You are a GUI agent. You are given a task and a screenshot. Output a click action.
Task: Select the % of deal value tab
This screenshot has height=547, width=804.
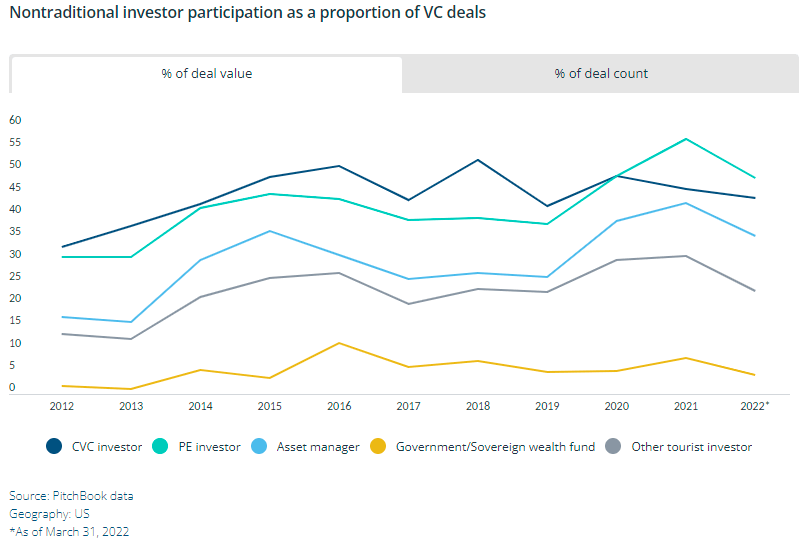tap(207, 74)
